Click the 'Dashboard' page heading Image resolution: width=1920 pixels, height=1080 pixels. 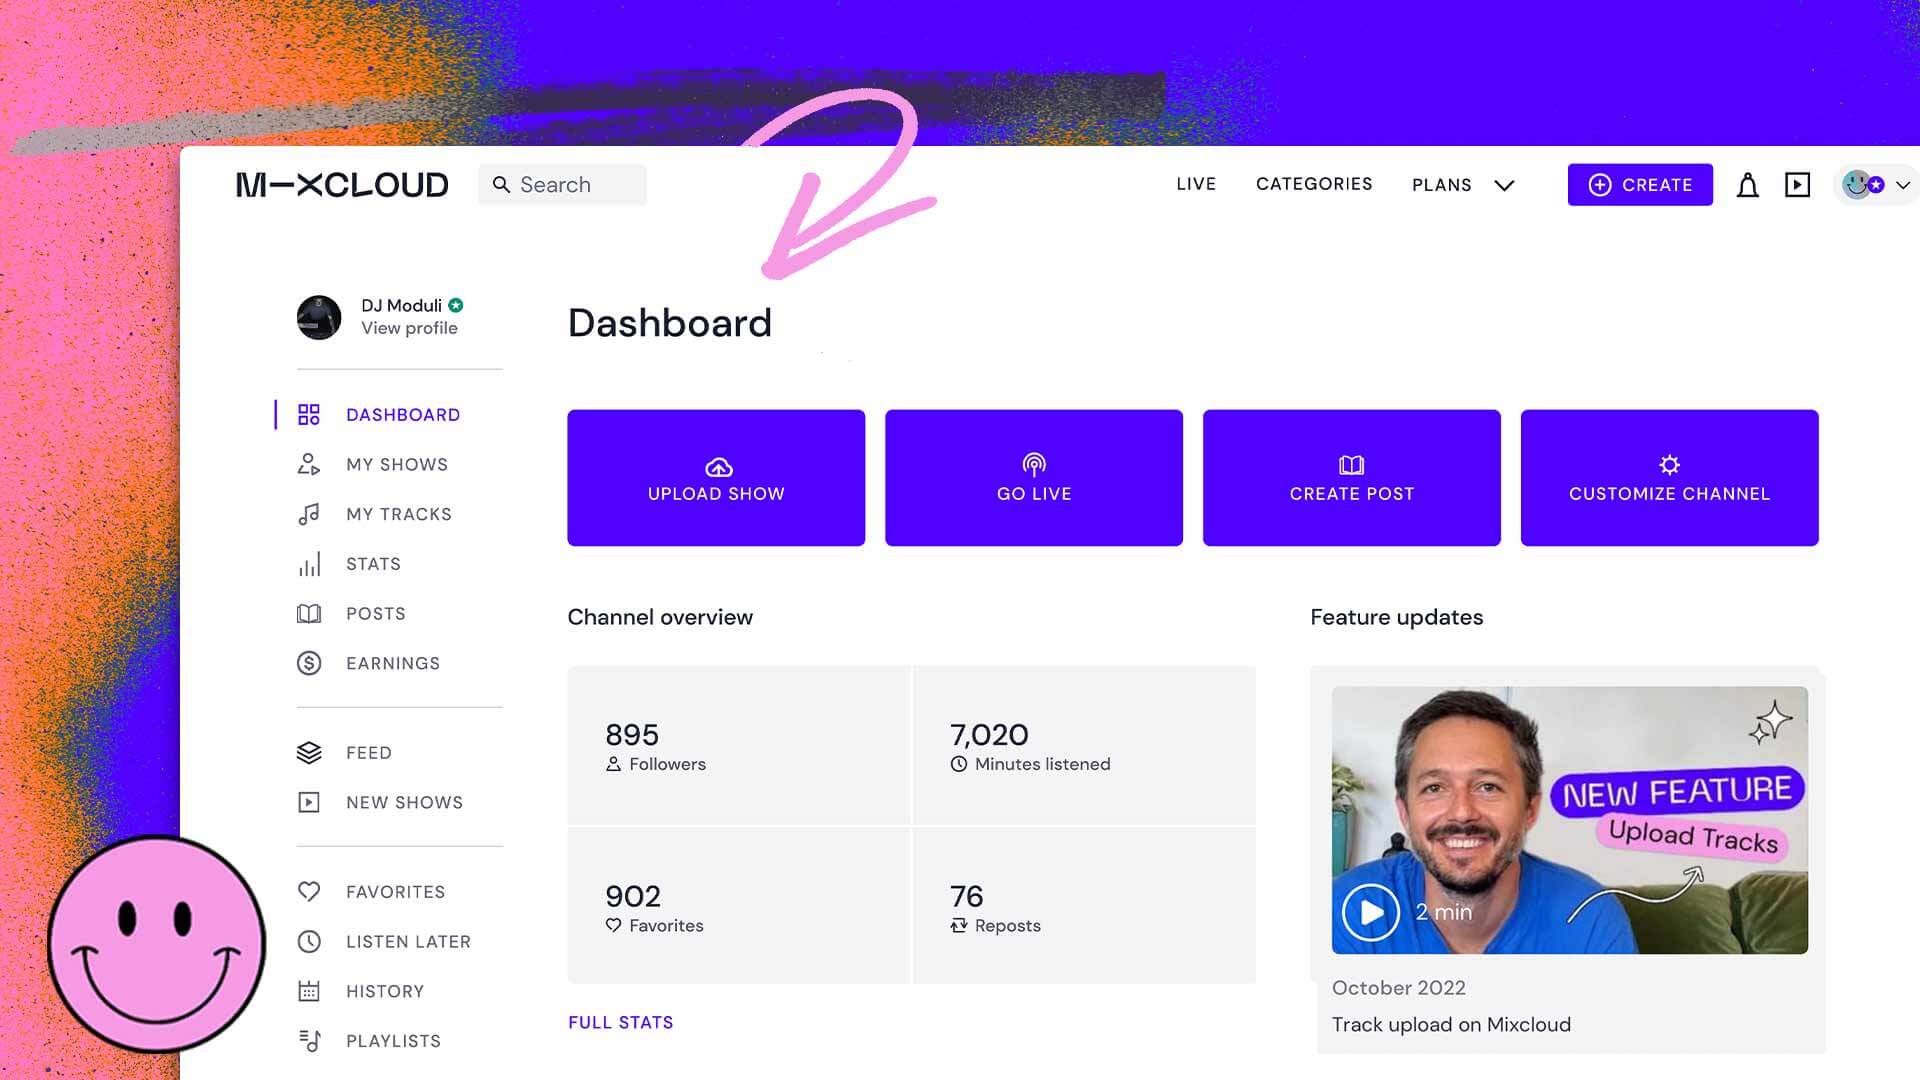point(670,323)
